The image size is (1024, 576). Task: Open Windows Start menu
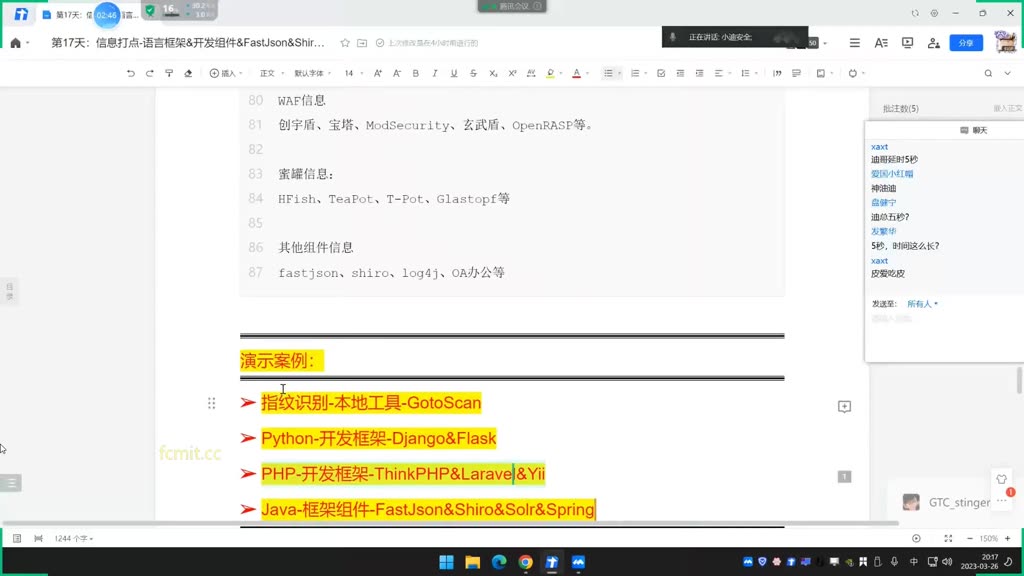[x=447, y=562]
